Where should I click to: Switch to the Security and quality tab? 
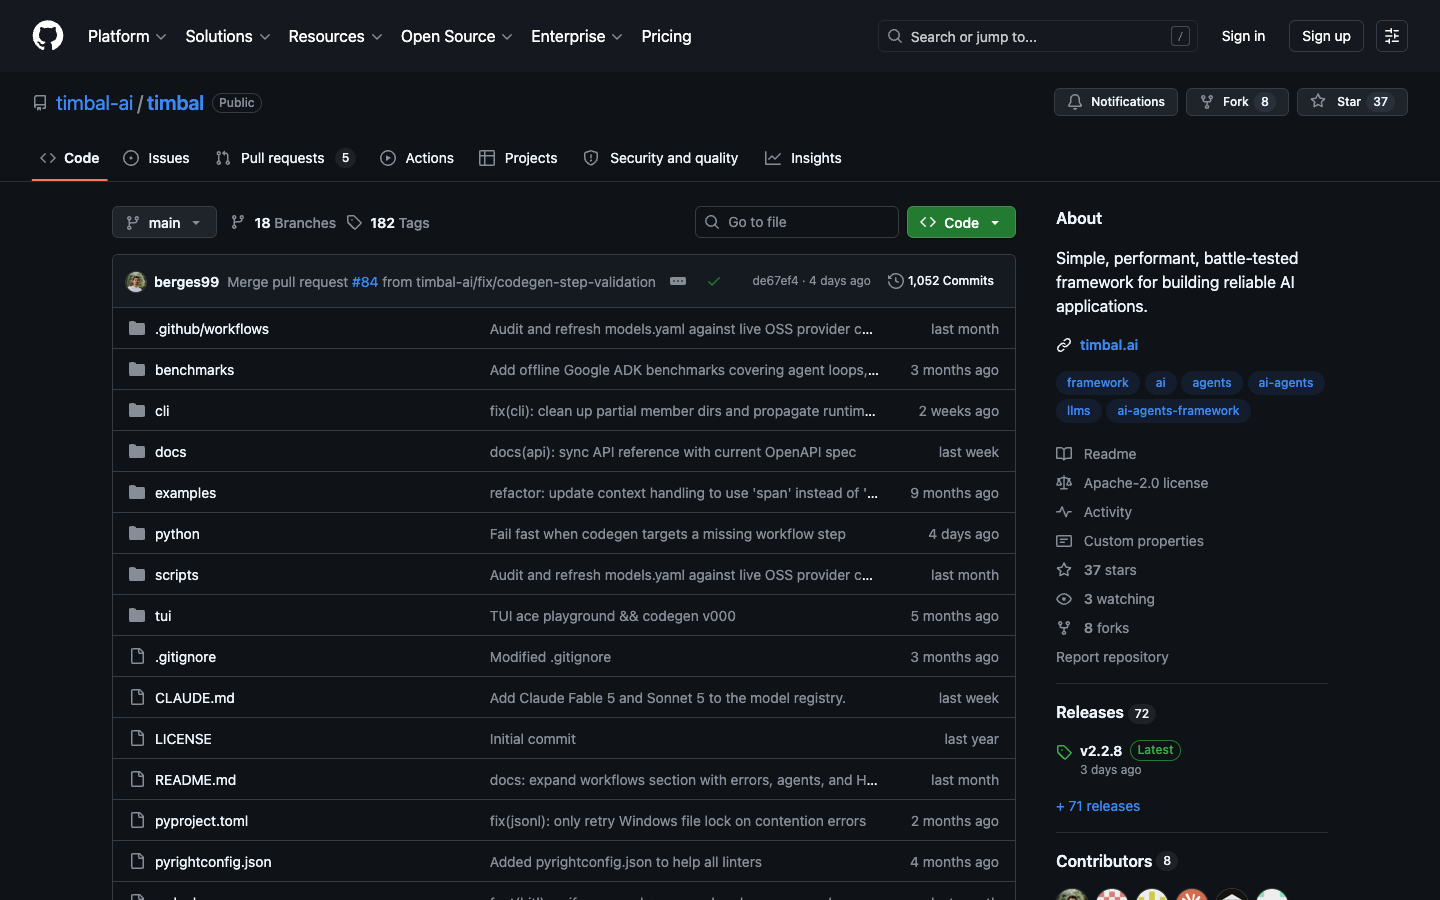(661, 158)
